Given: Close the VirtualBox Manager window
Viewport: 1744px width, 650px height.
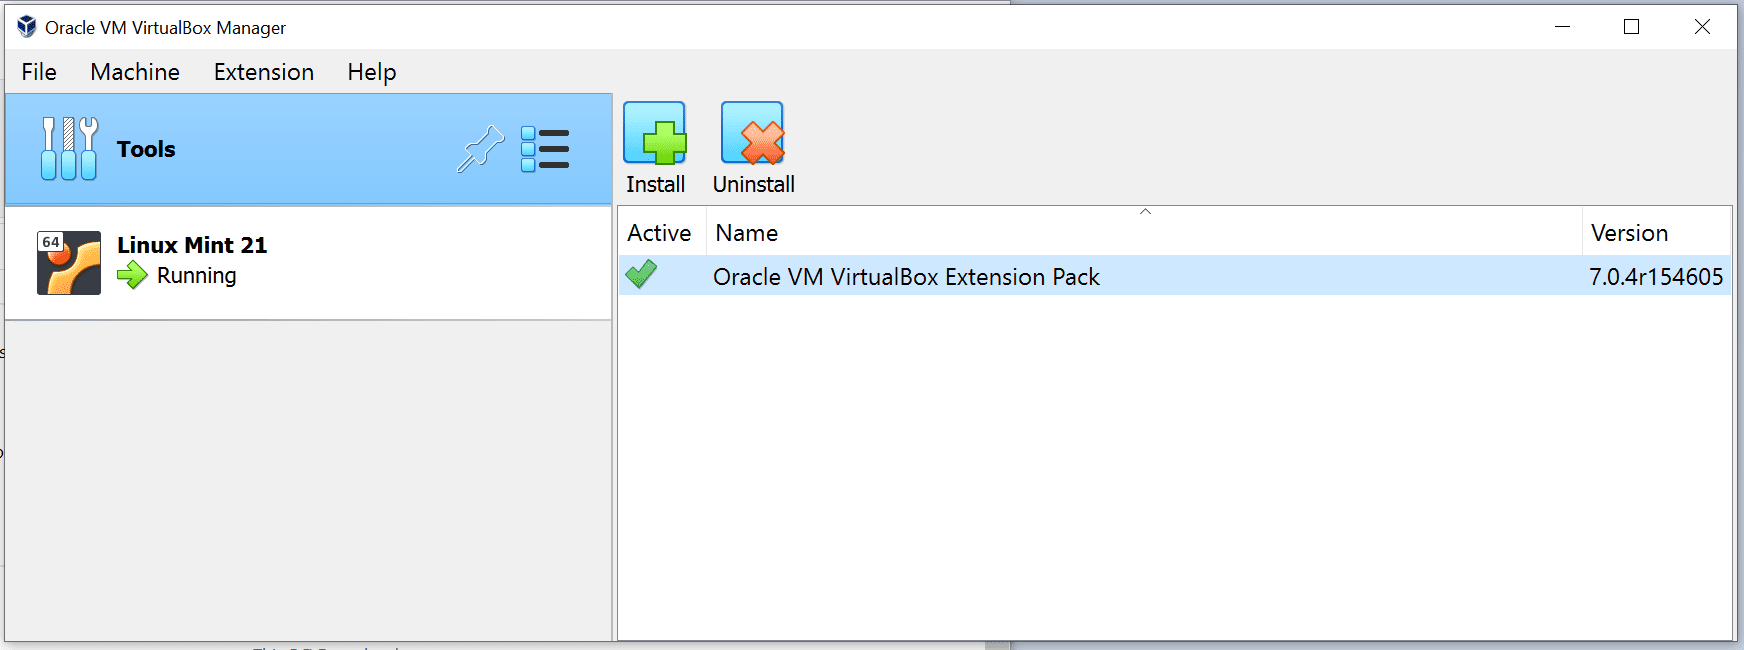Looking at the screenshot, I should (x=1702, y=27).
